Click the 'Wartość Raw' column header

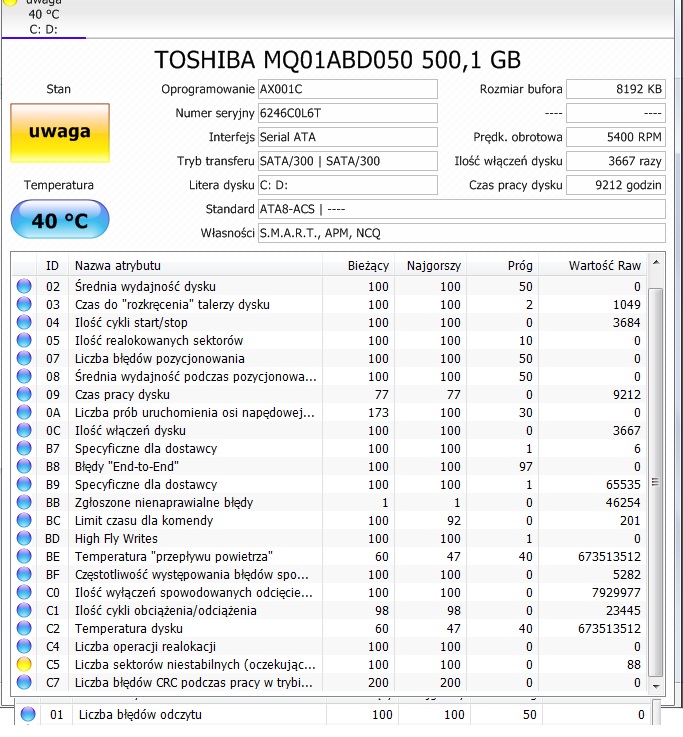tap(592, 266)
